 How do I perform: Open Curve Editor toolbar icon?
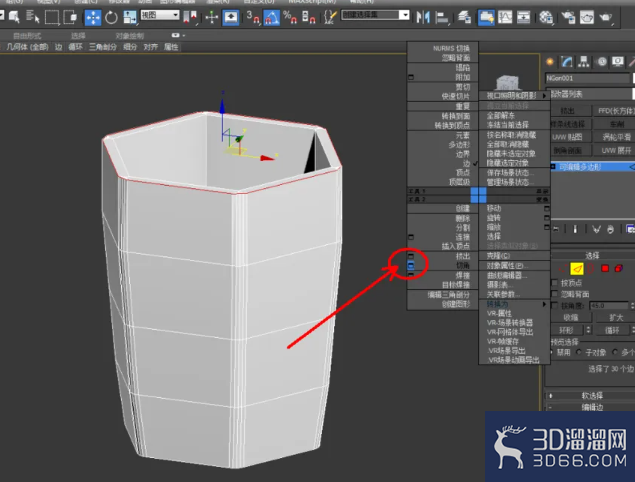(x=505, y=17)
